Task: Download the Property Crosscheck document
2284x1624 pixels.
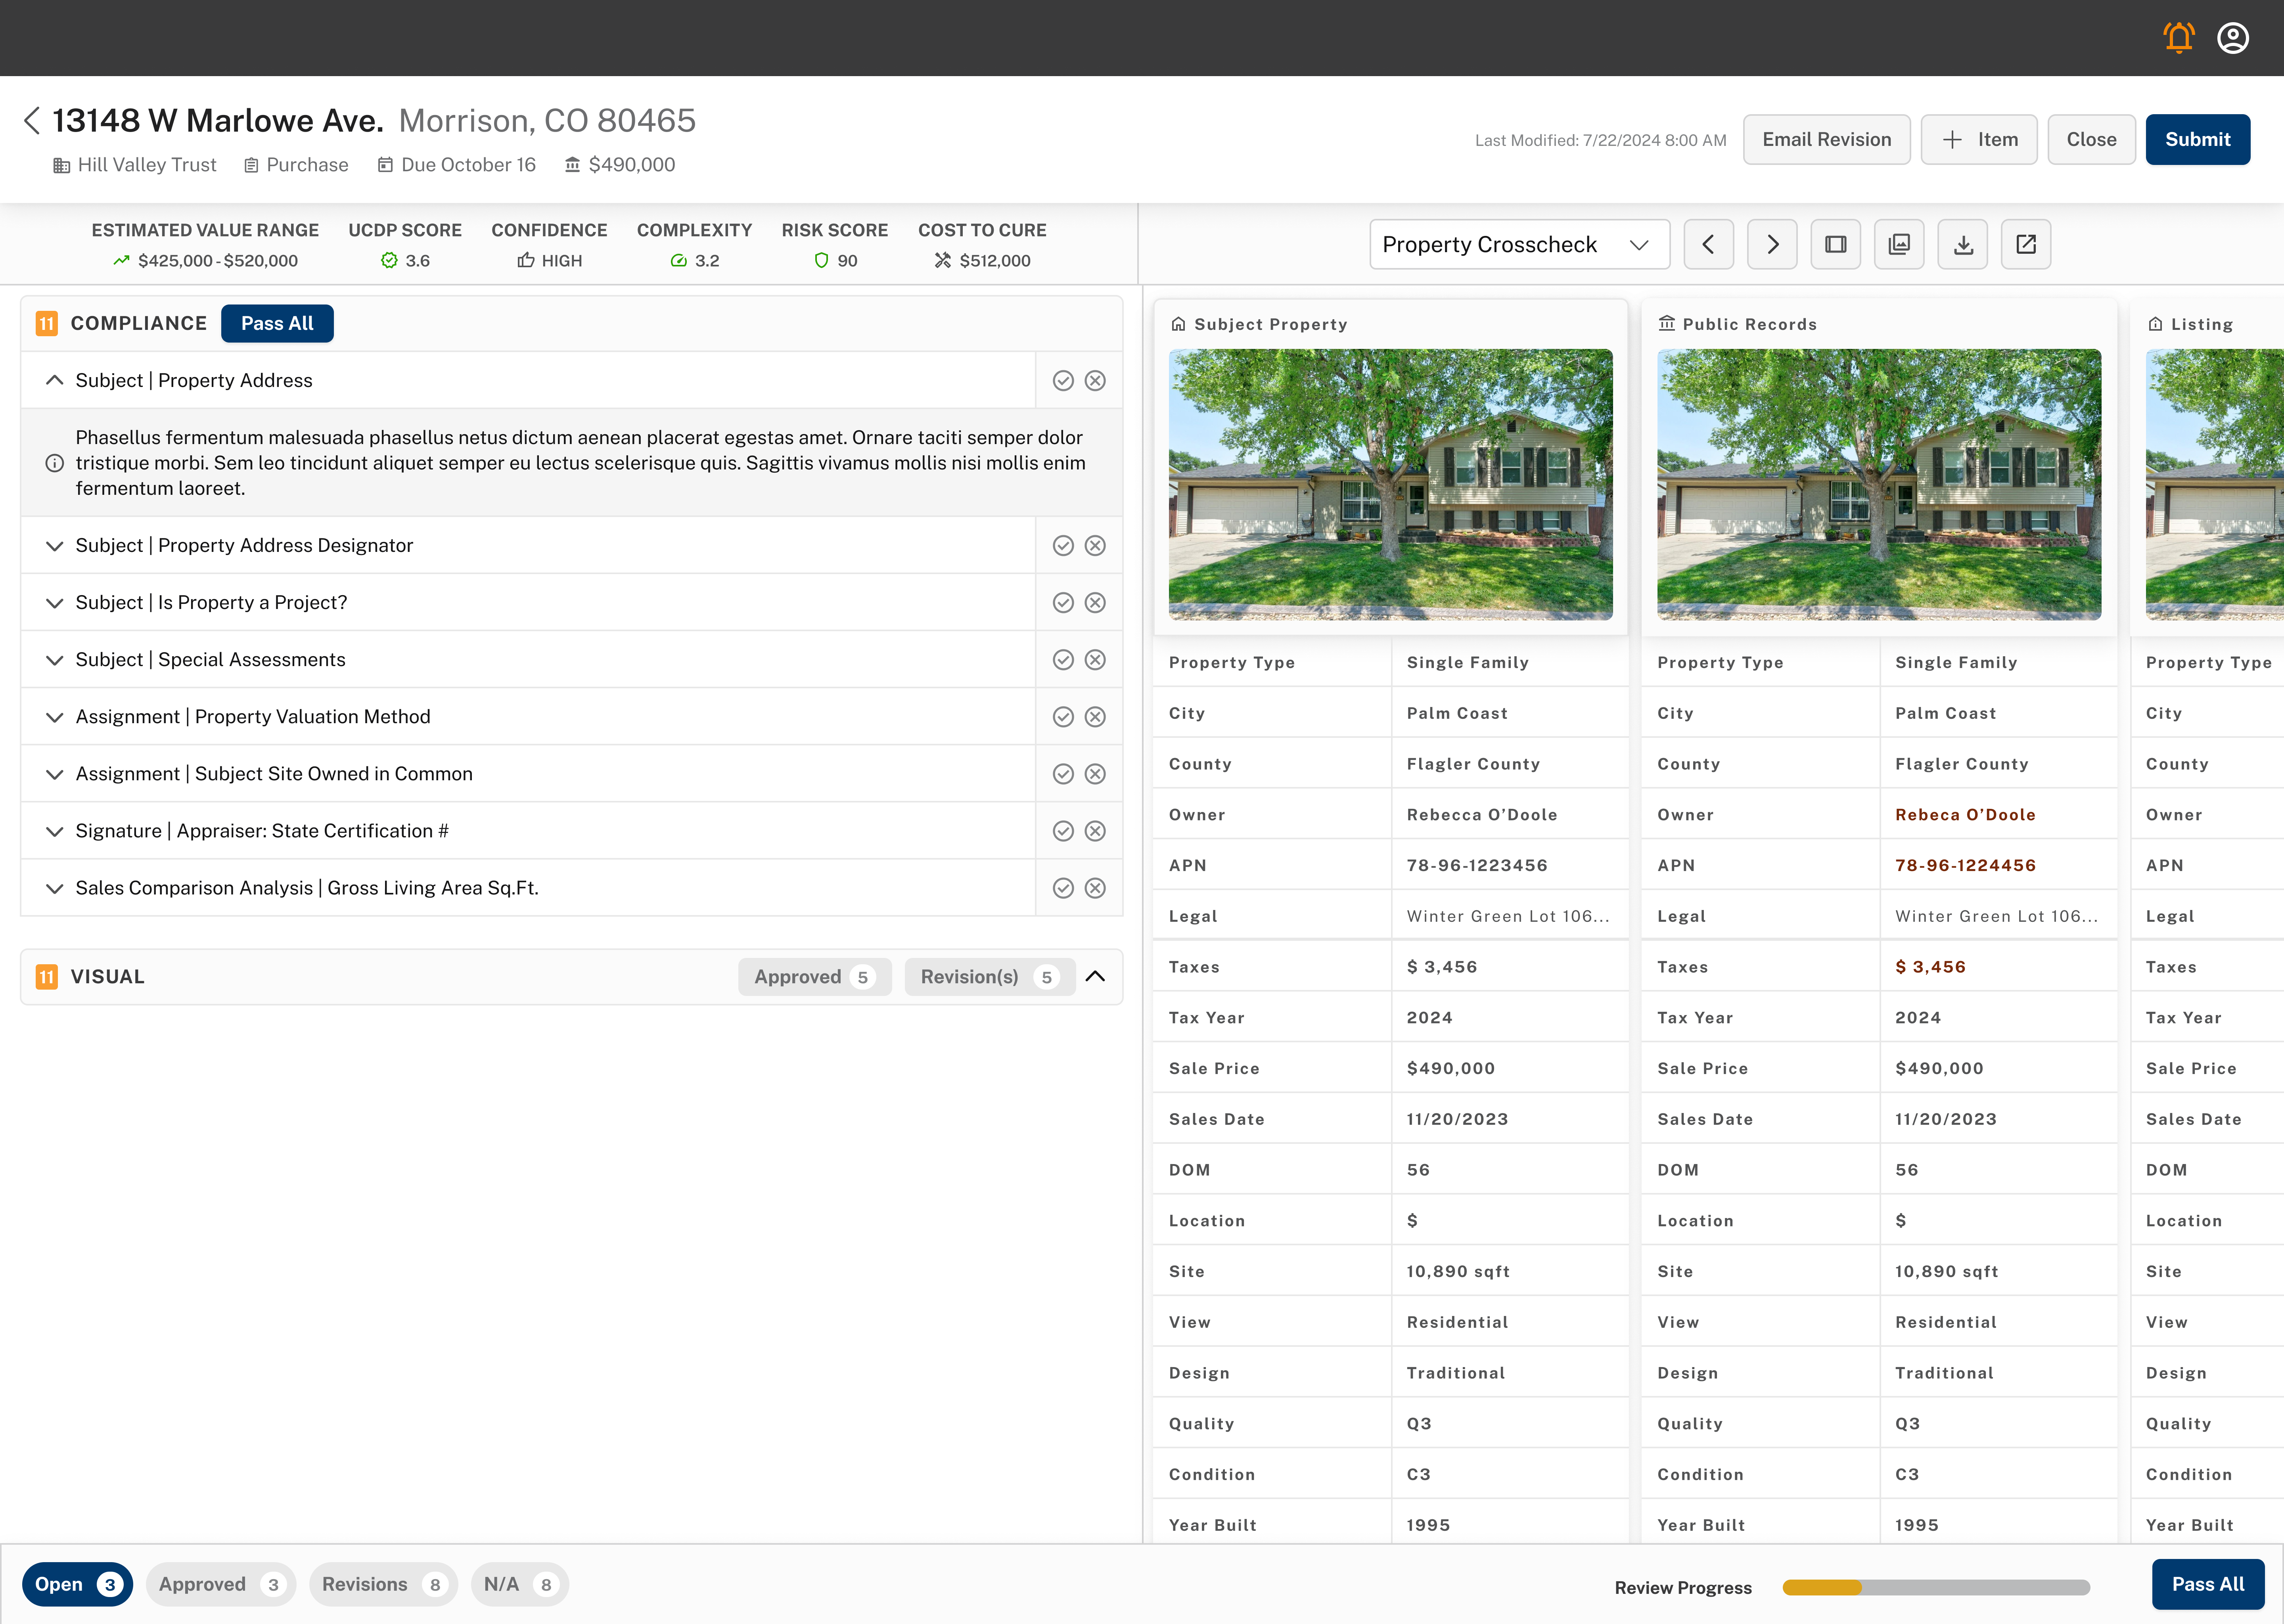Action: (x=1963, y=244)
